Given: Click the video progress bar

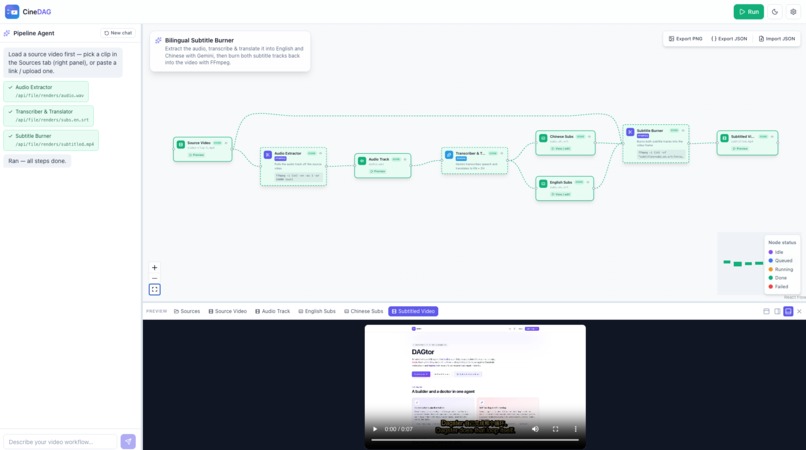Looking at the screenshot, I should 475,440.
